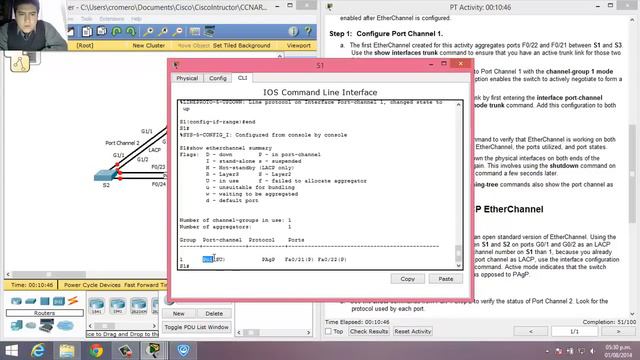Click the green Redo arrow icon

pyautogui.click(x=131, y=31)
